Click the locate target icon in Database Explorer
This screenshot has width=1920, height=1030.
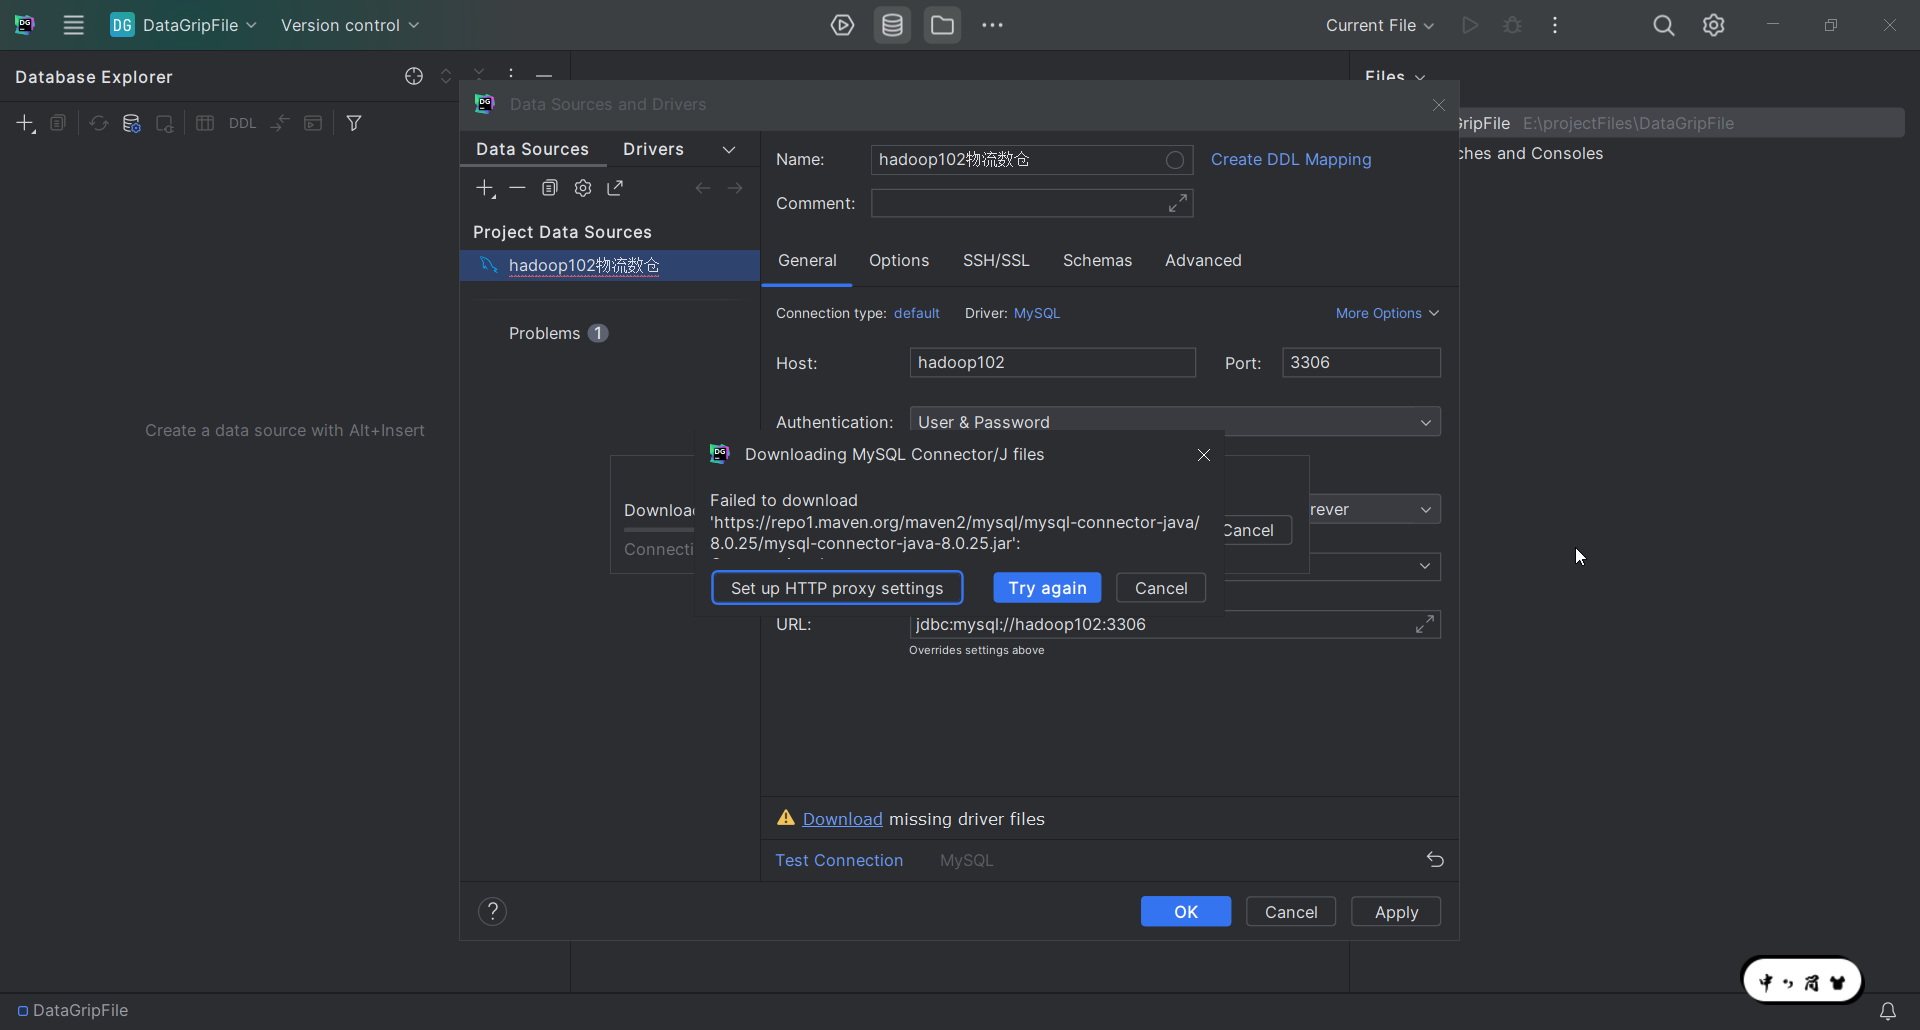point(414,76)
